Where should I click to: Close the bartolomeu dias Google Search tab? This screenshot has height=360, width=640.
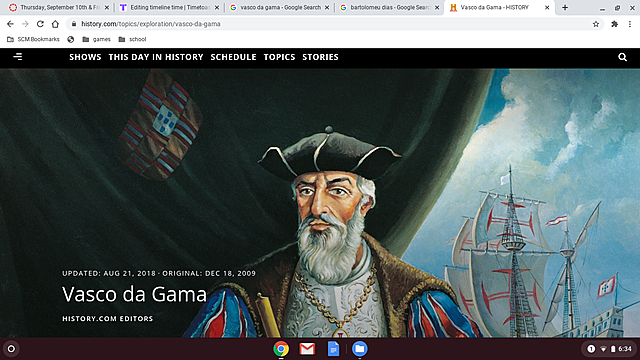tap(437, 7)
